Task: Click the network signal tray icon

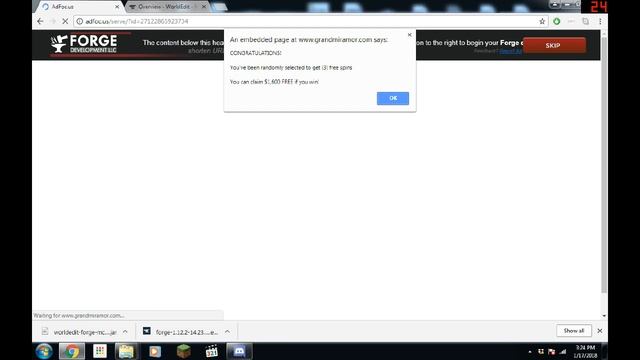Action: point(563,351)
